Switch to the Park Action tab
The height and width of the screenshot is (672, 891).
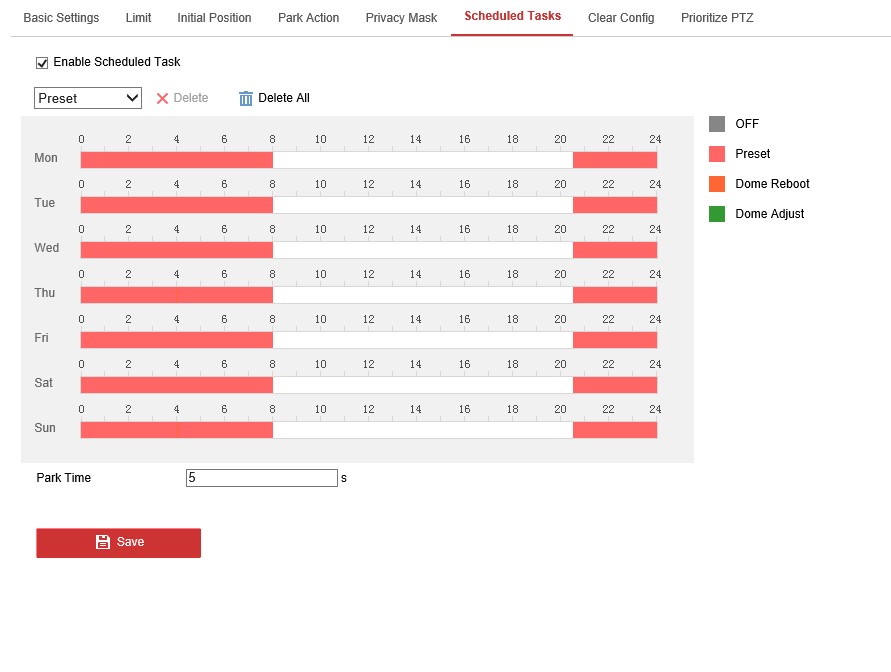(x=308, y=18)
